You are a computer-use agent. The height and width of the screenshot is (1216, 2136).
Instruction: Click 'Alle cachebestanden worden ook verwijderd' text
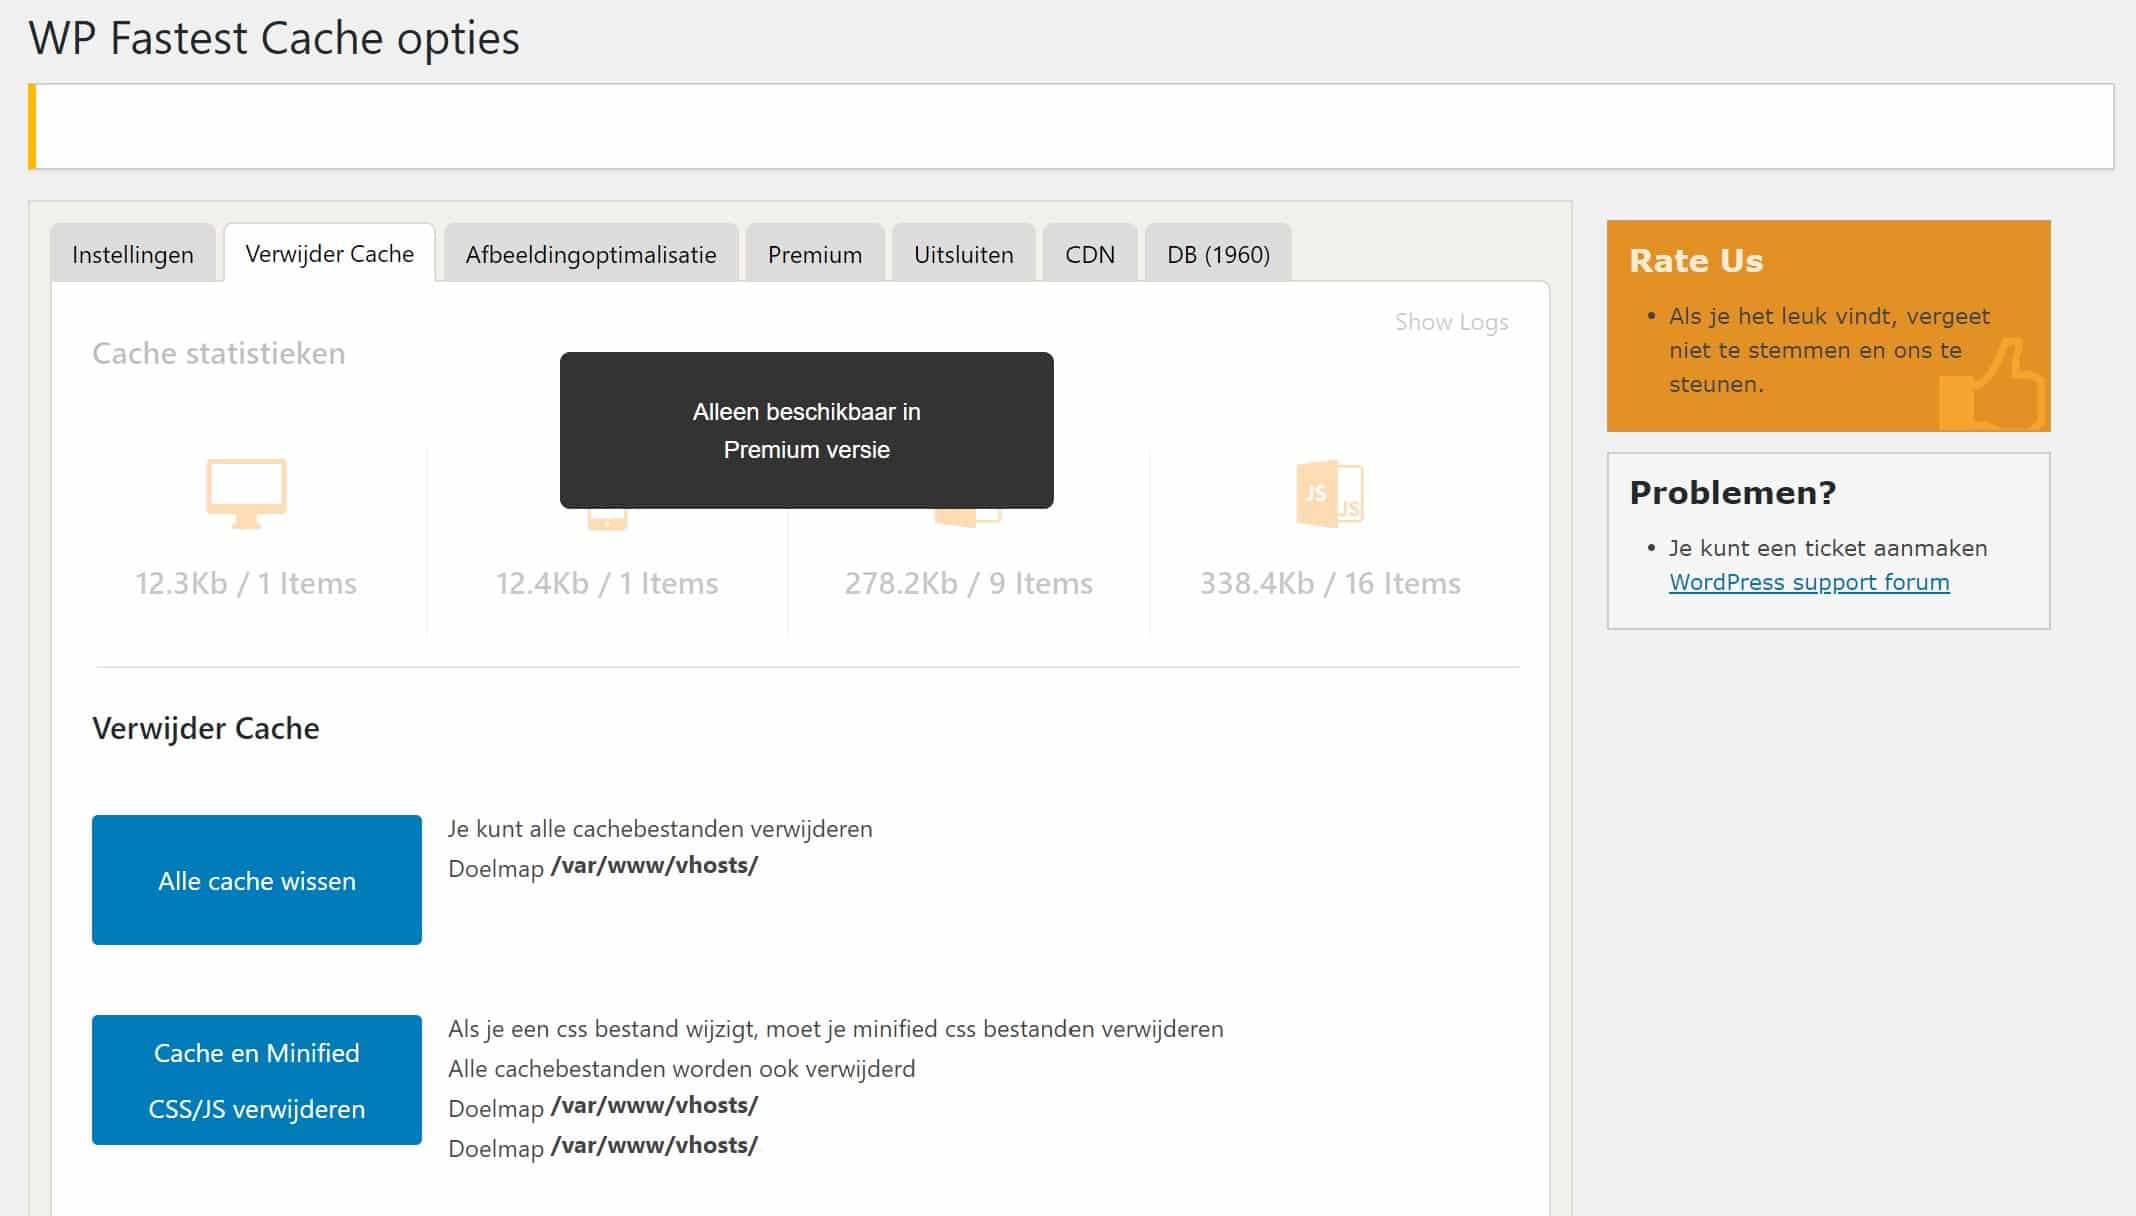681,1069
